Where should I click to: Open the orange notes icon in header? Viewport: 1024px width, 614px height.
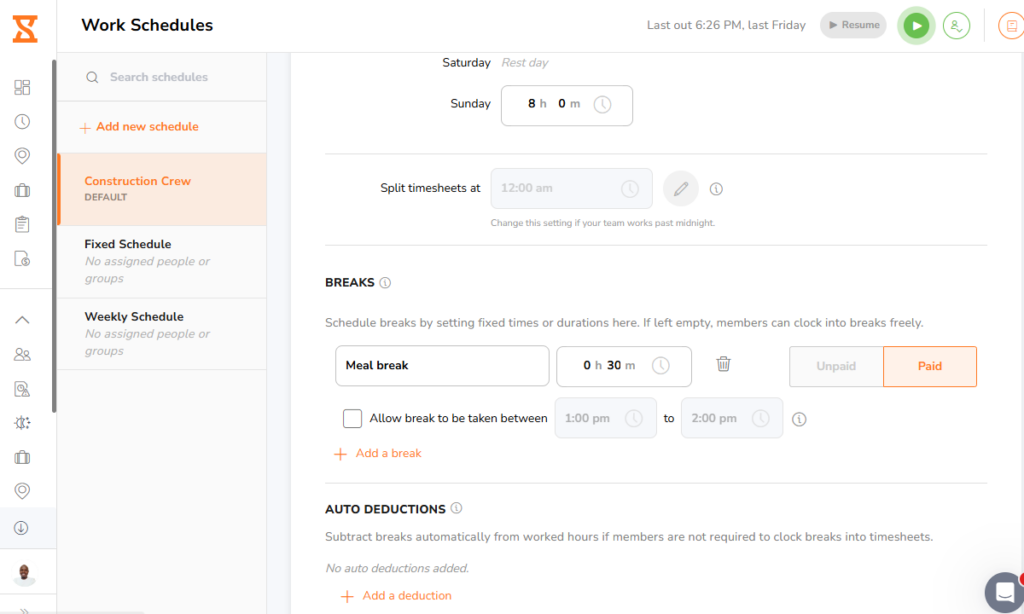(1011, 26)
